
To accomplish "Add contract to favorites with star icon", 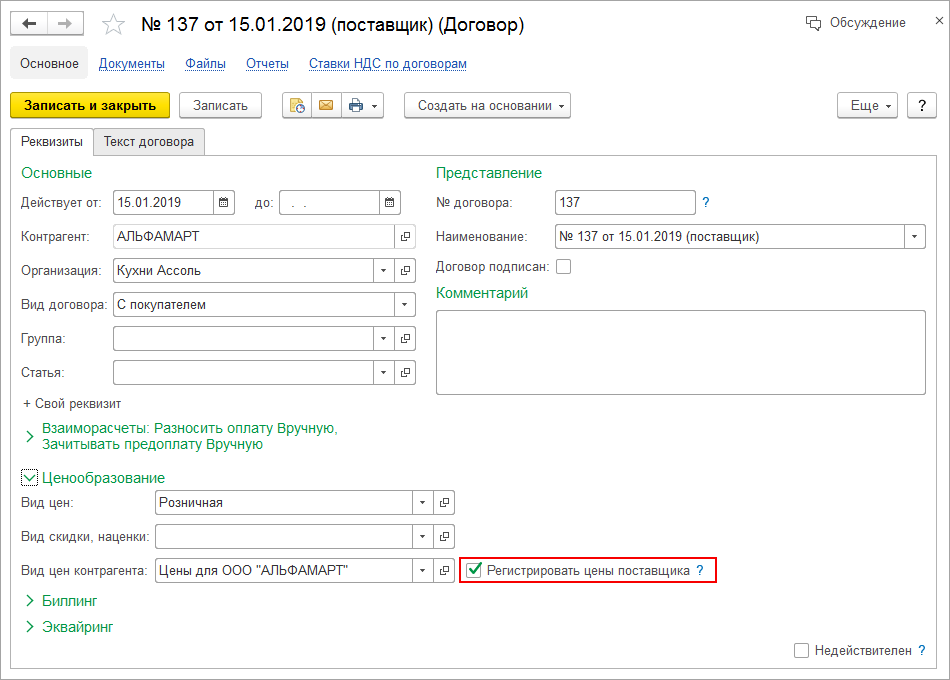I will [115, 24].
